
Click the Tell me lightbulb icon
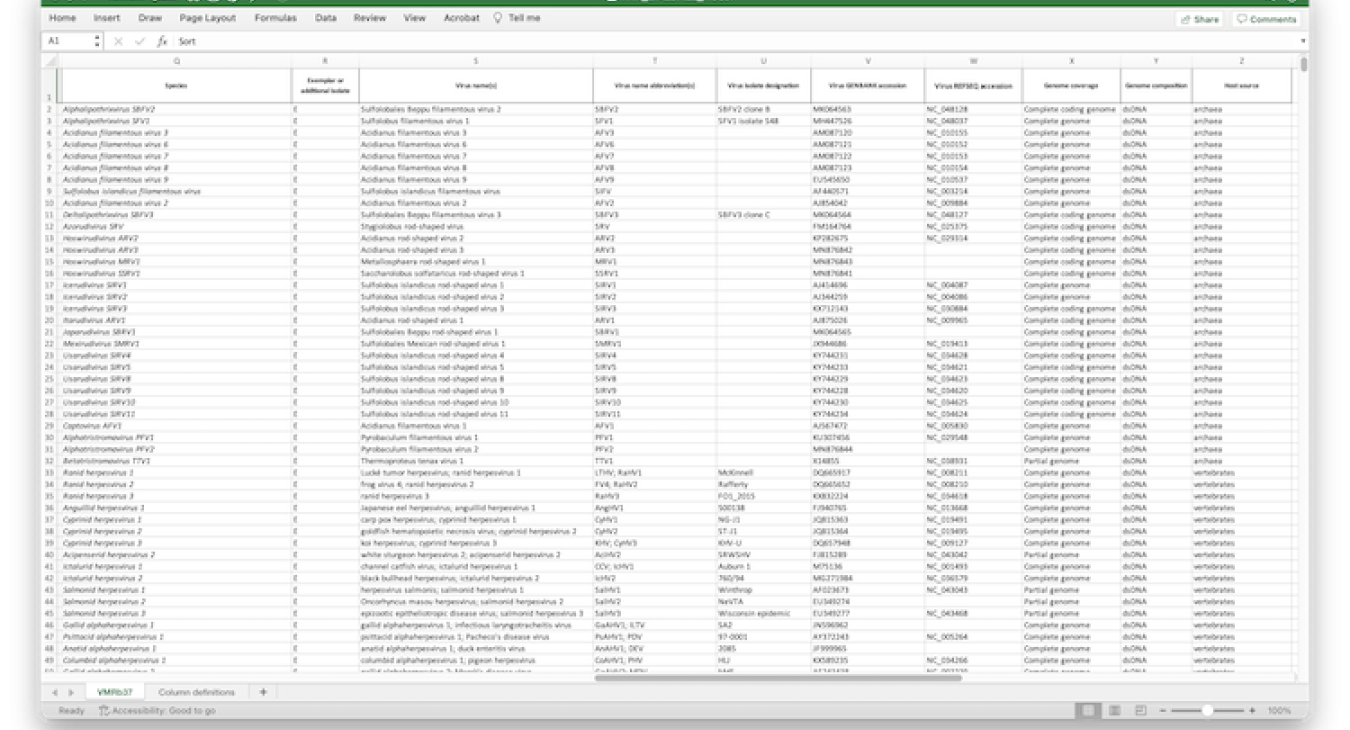(498, 18)
